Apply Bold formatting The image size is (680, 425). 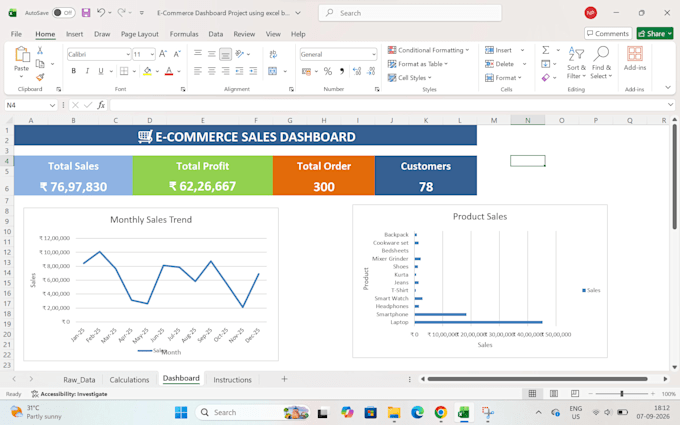click(74, 71)
